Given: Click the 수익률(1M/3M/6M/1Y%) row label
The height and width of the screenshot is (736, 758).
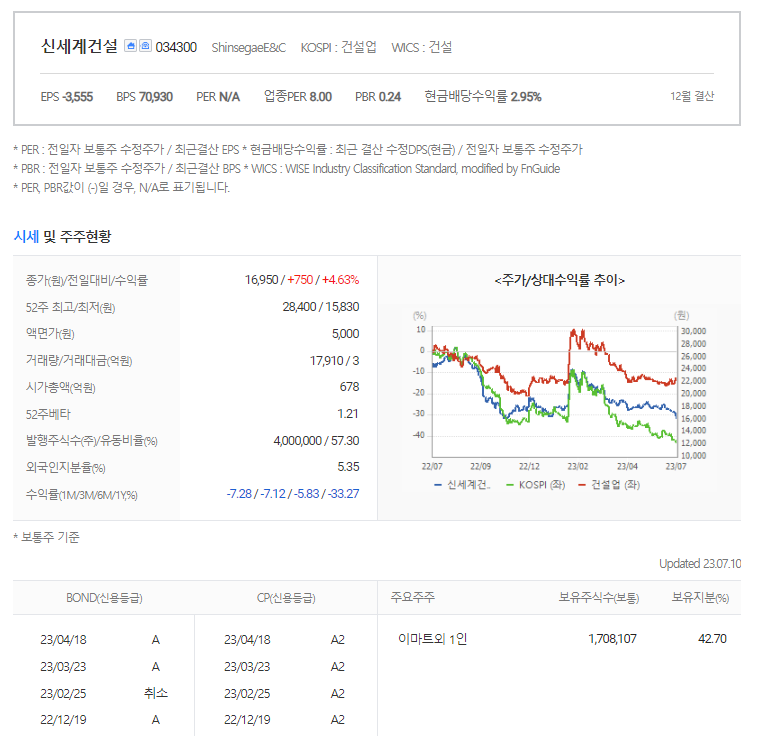Looking at the screenshot, I should (82, 495).
